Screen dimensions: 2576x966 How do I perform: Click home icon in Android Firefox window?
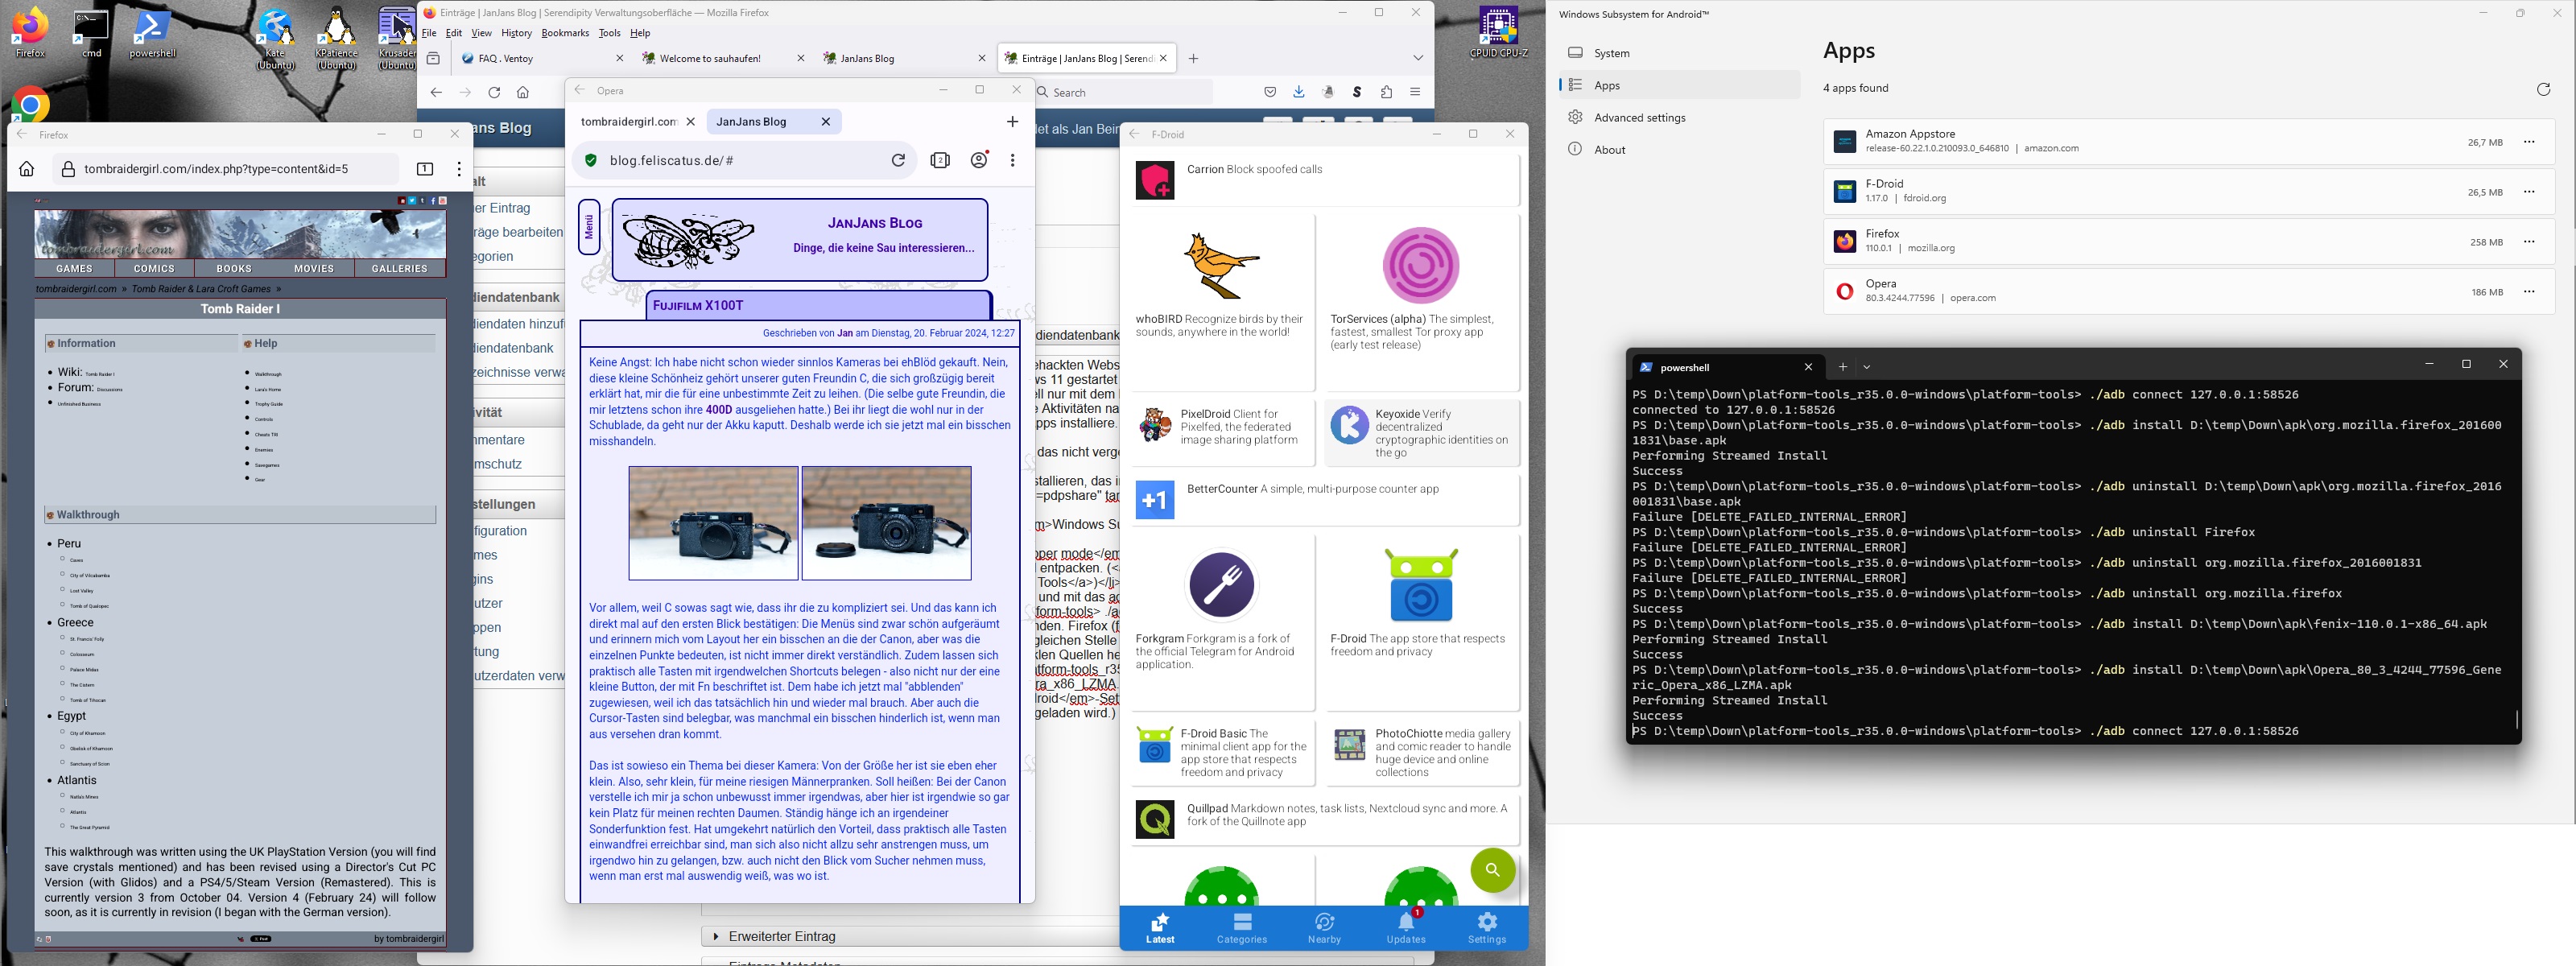click(x=27, y=169)
